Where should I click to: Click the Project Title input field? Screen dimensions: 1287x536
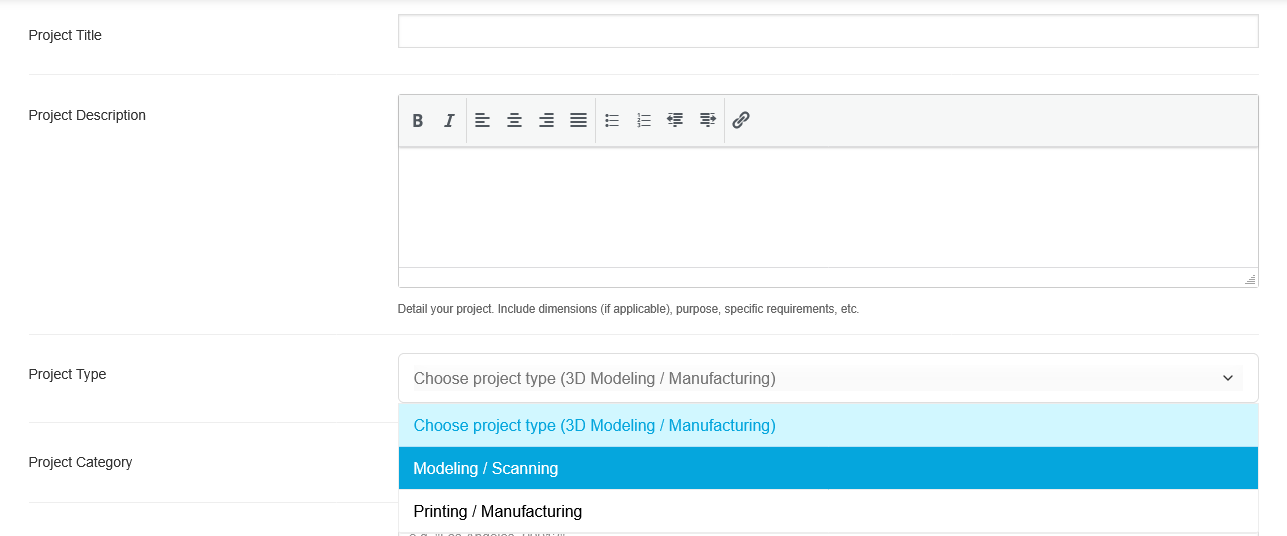pos(827,31)
